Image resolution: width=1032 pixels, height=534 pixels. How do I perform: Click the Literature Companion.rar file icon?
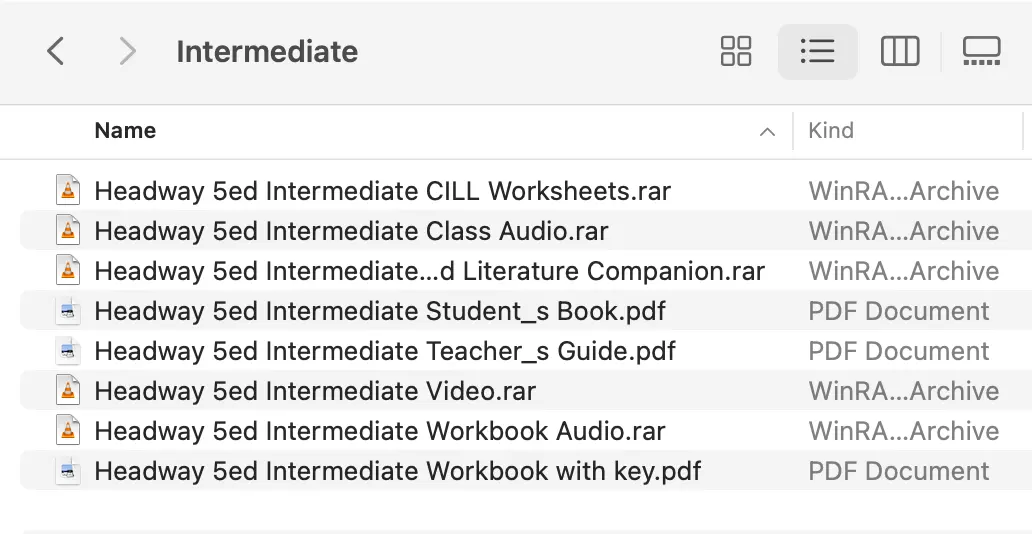coord(68,271)
